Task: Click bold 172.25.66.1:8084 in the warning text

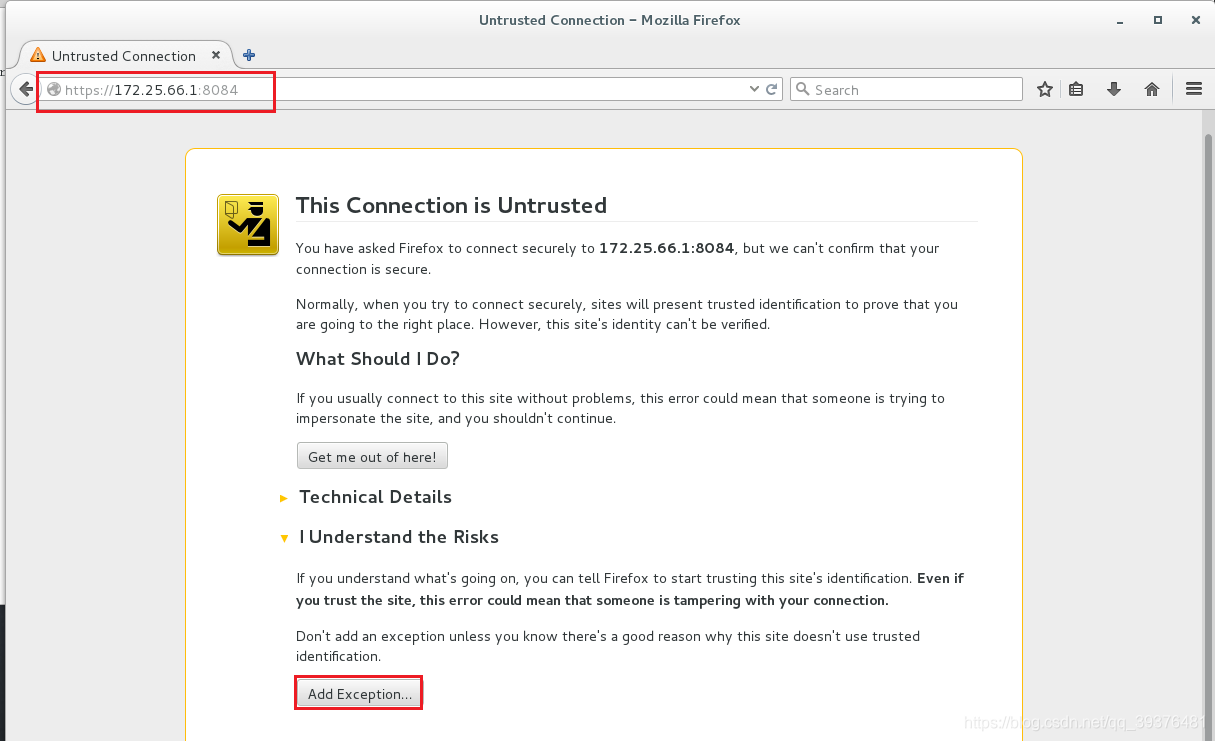Action: [x=666, y=248]
